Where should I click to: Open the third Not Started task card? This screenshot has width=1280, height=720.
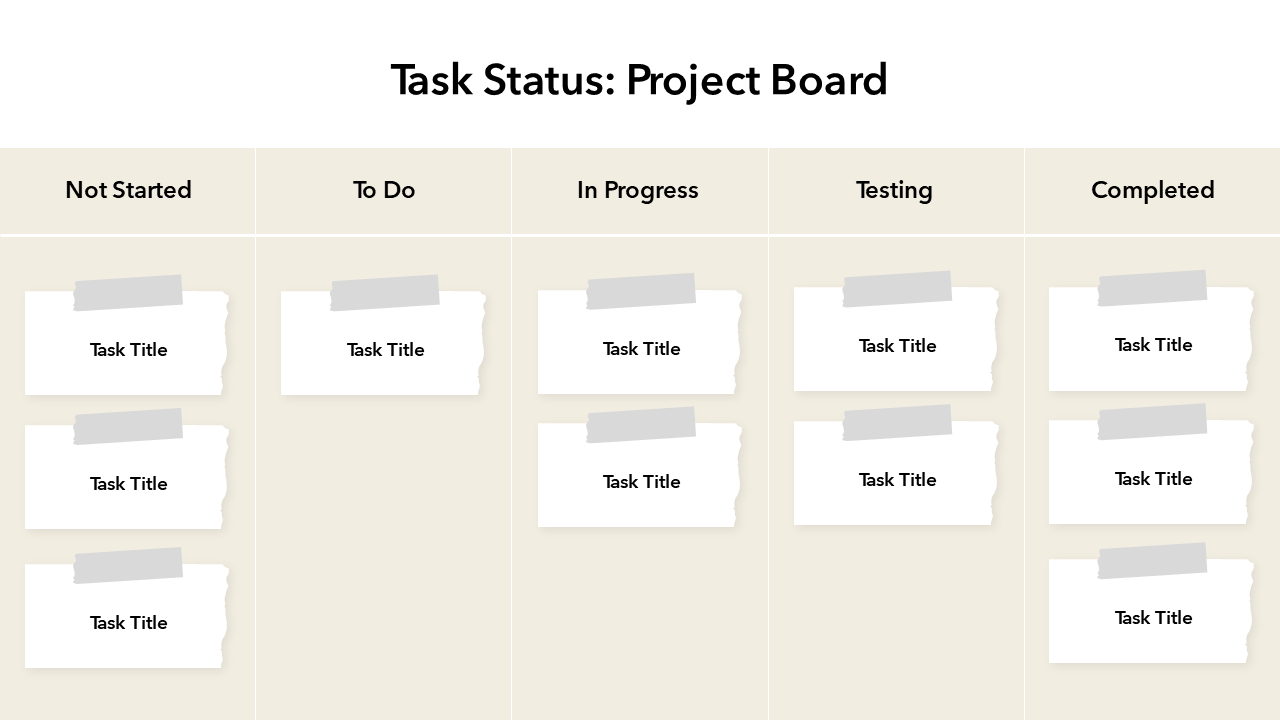pyautogui.click(x=127, y=623)
